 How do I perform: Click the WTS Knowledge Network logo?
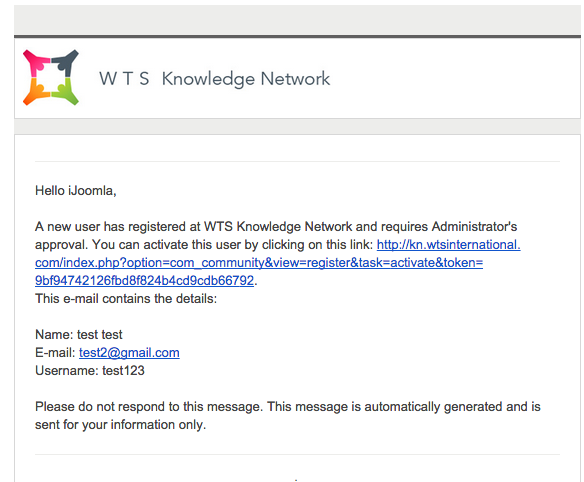[x=51, y=77]
